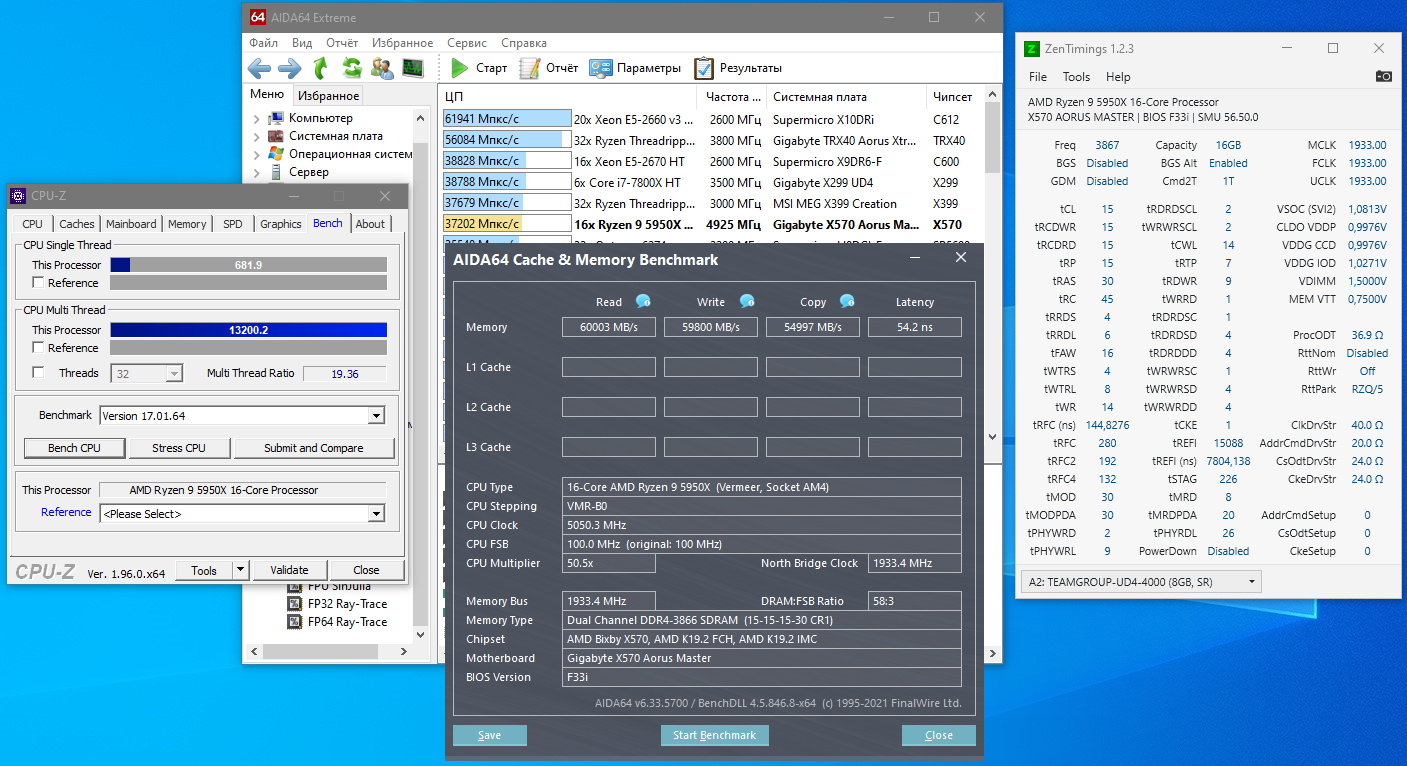
Task: Open the Benchmark version dropdown in CPU-Z
Action: tap(376, 416)
